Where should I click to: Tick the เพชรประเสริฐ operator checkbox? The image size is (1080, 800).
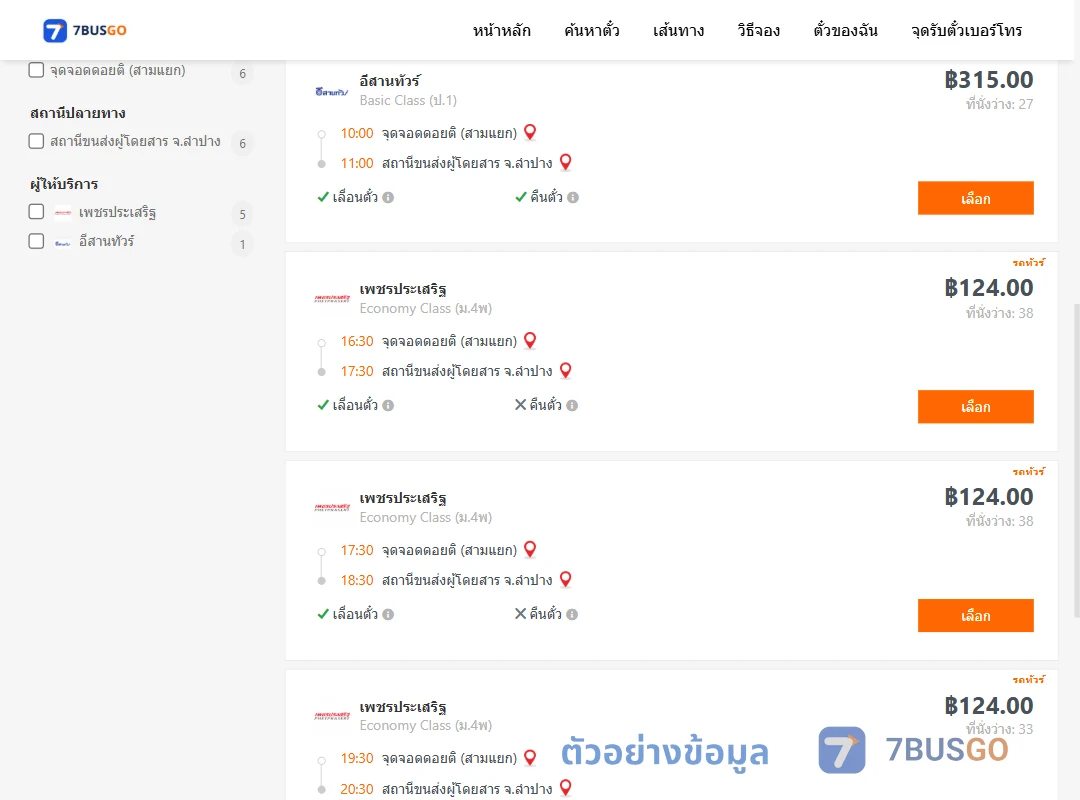click(37, 212)
